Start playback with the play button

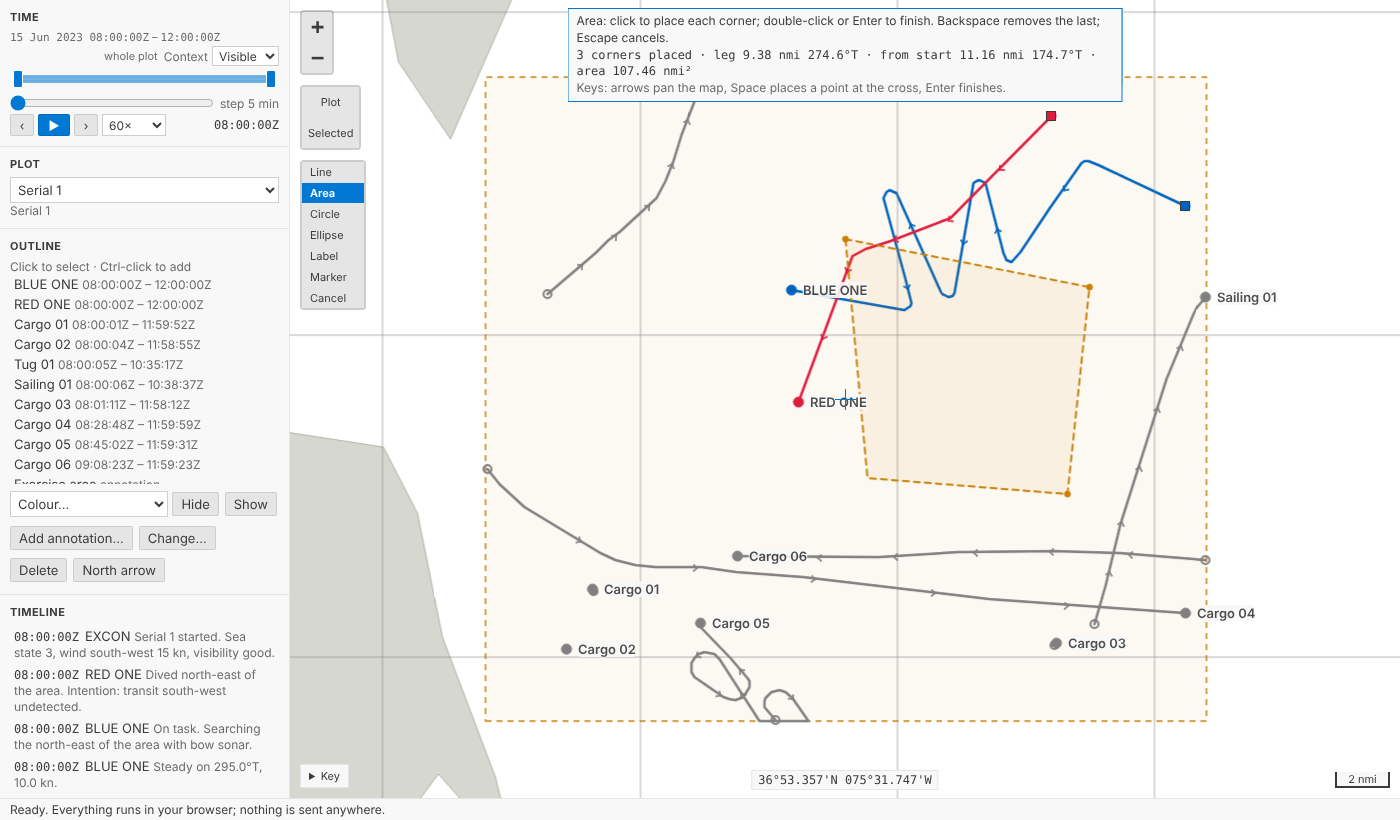click(x=54, y=125)
